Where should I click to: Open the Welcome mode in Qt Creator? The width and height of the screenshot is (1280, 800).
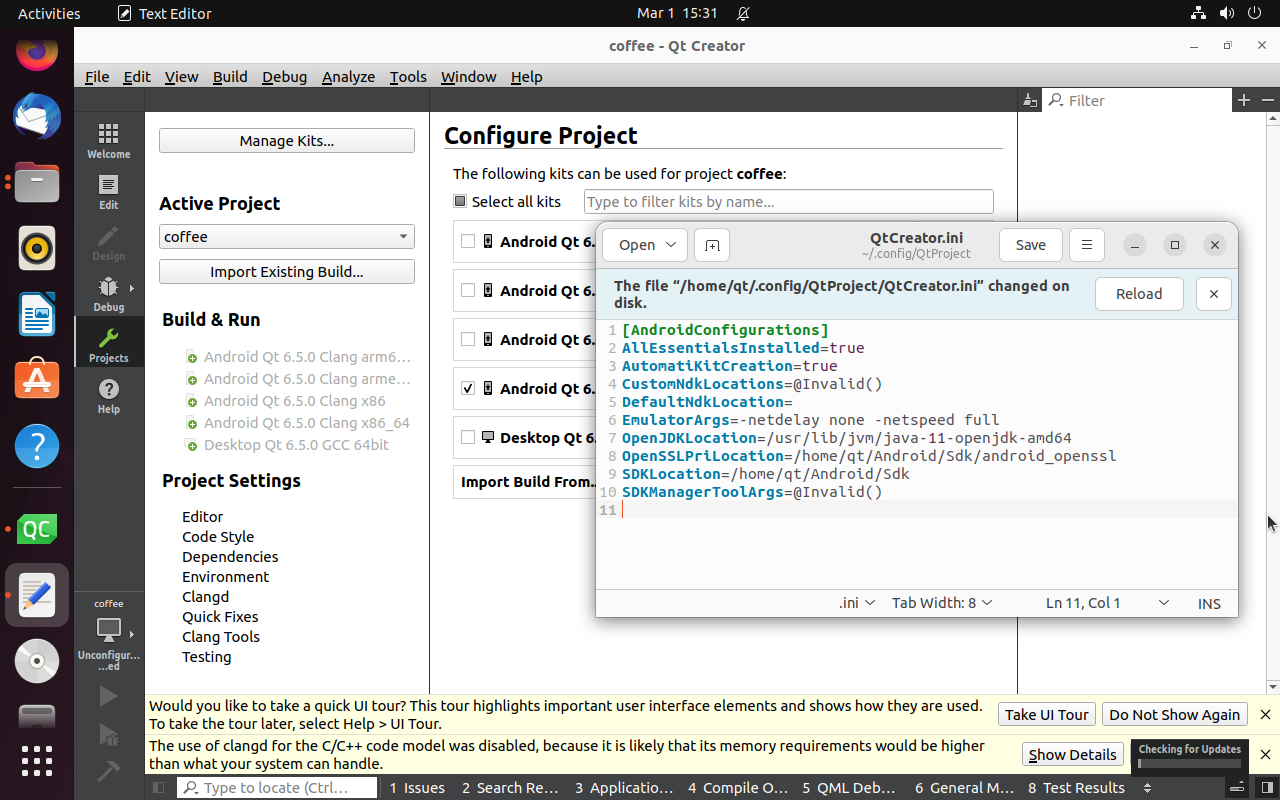point(109,140)
